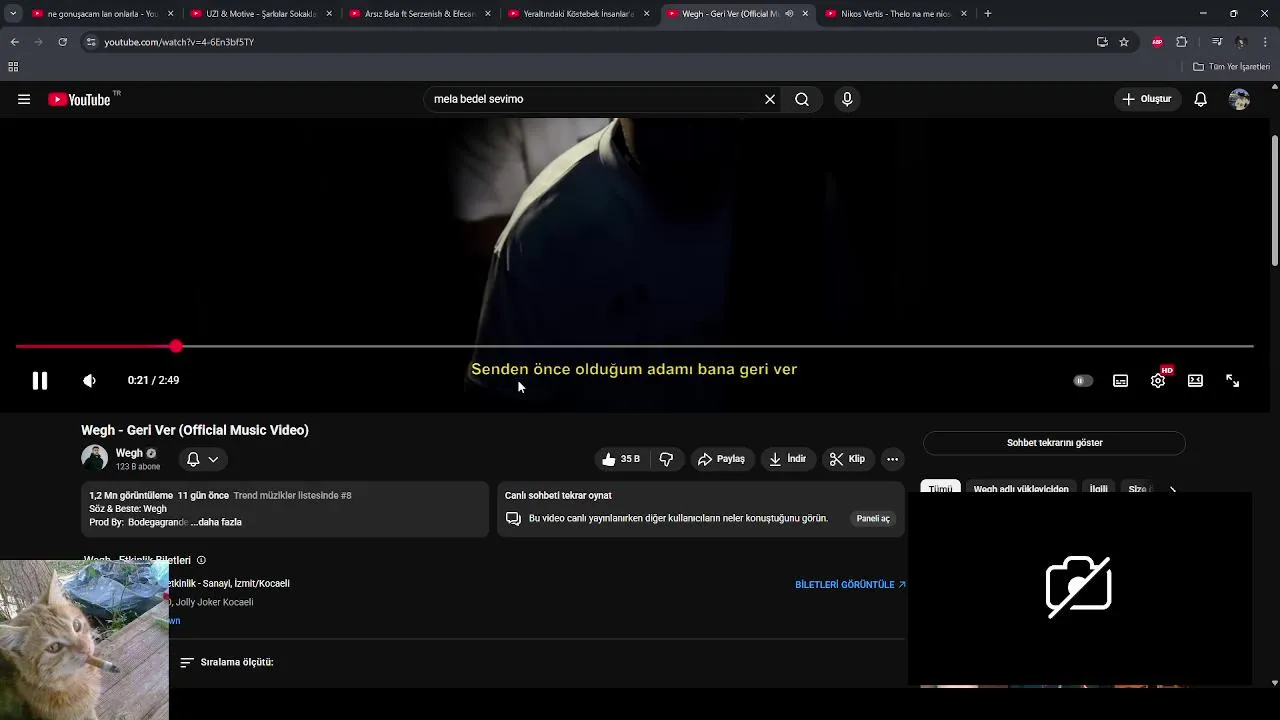
Task: Bookmark this page with star
Action: (x=1124, y=42)
